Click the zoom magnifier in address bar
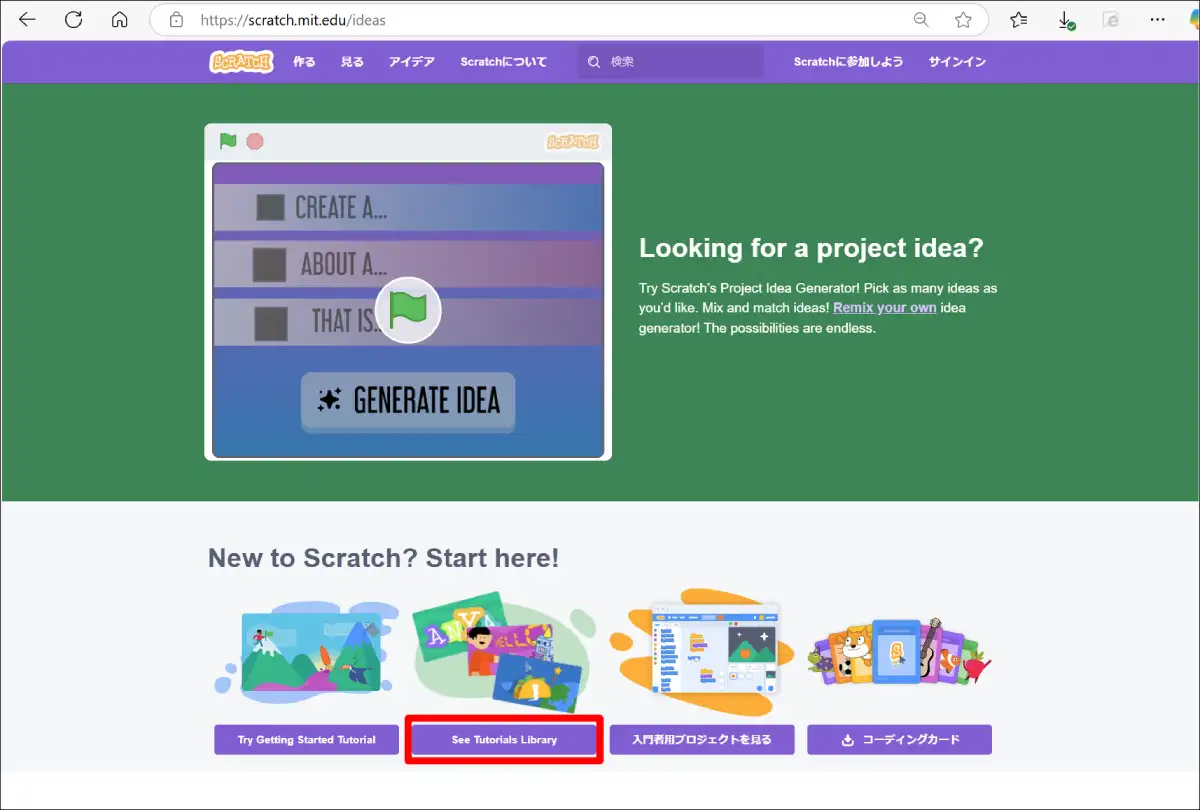Viewport: 1200px width, 810px height. pyautogui.click(x=920, y=20)
